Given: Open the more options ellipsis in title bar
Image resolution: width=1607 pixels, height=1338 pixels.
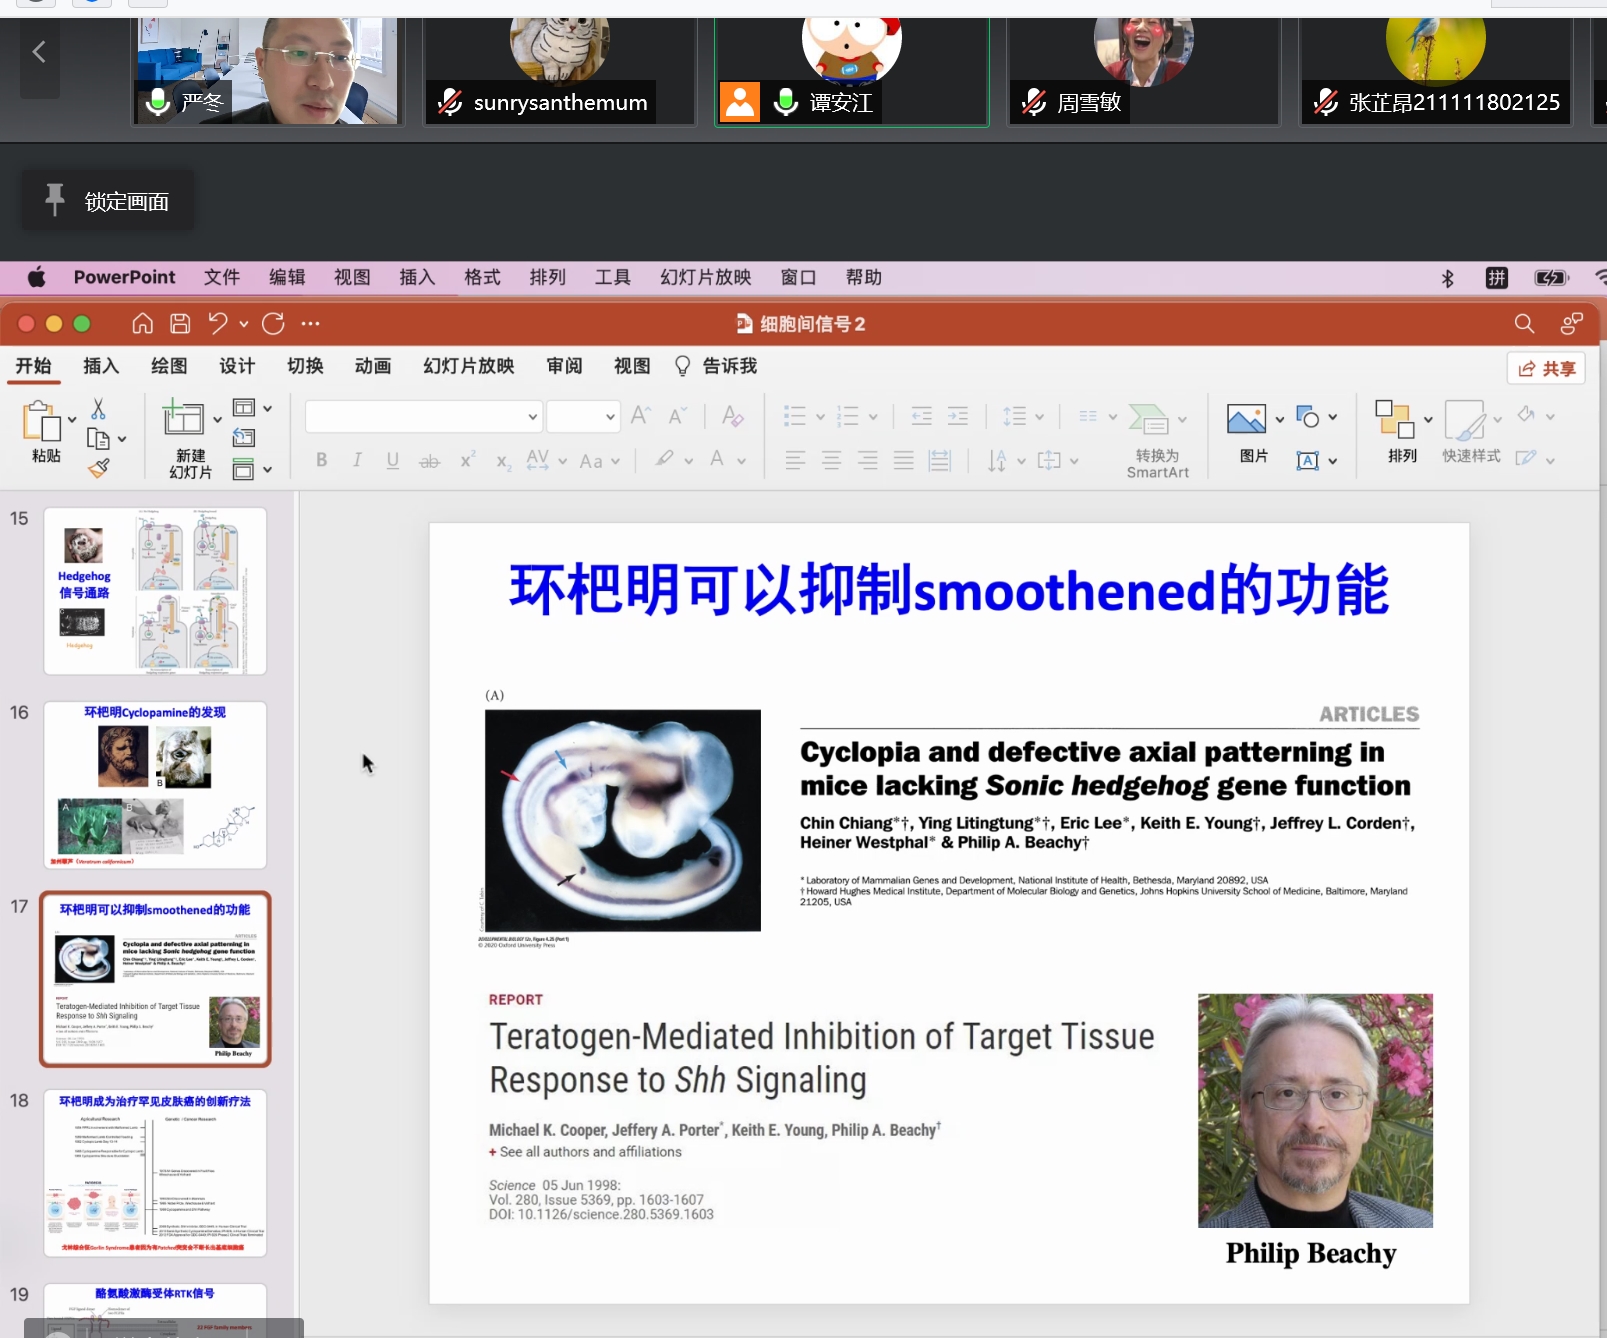Looking at the screenshot, I should (x=311, y=323).
